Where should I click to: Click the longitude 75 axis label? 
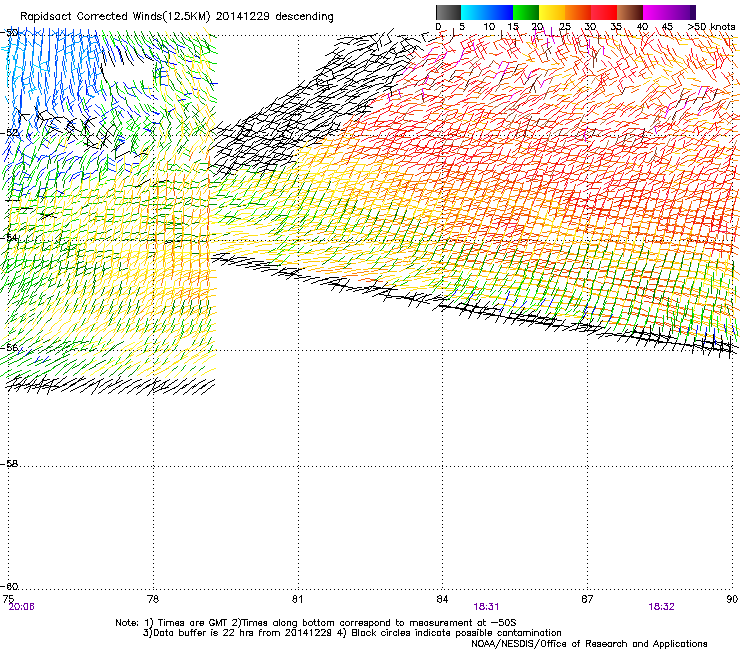8,599
